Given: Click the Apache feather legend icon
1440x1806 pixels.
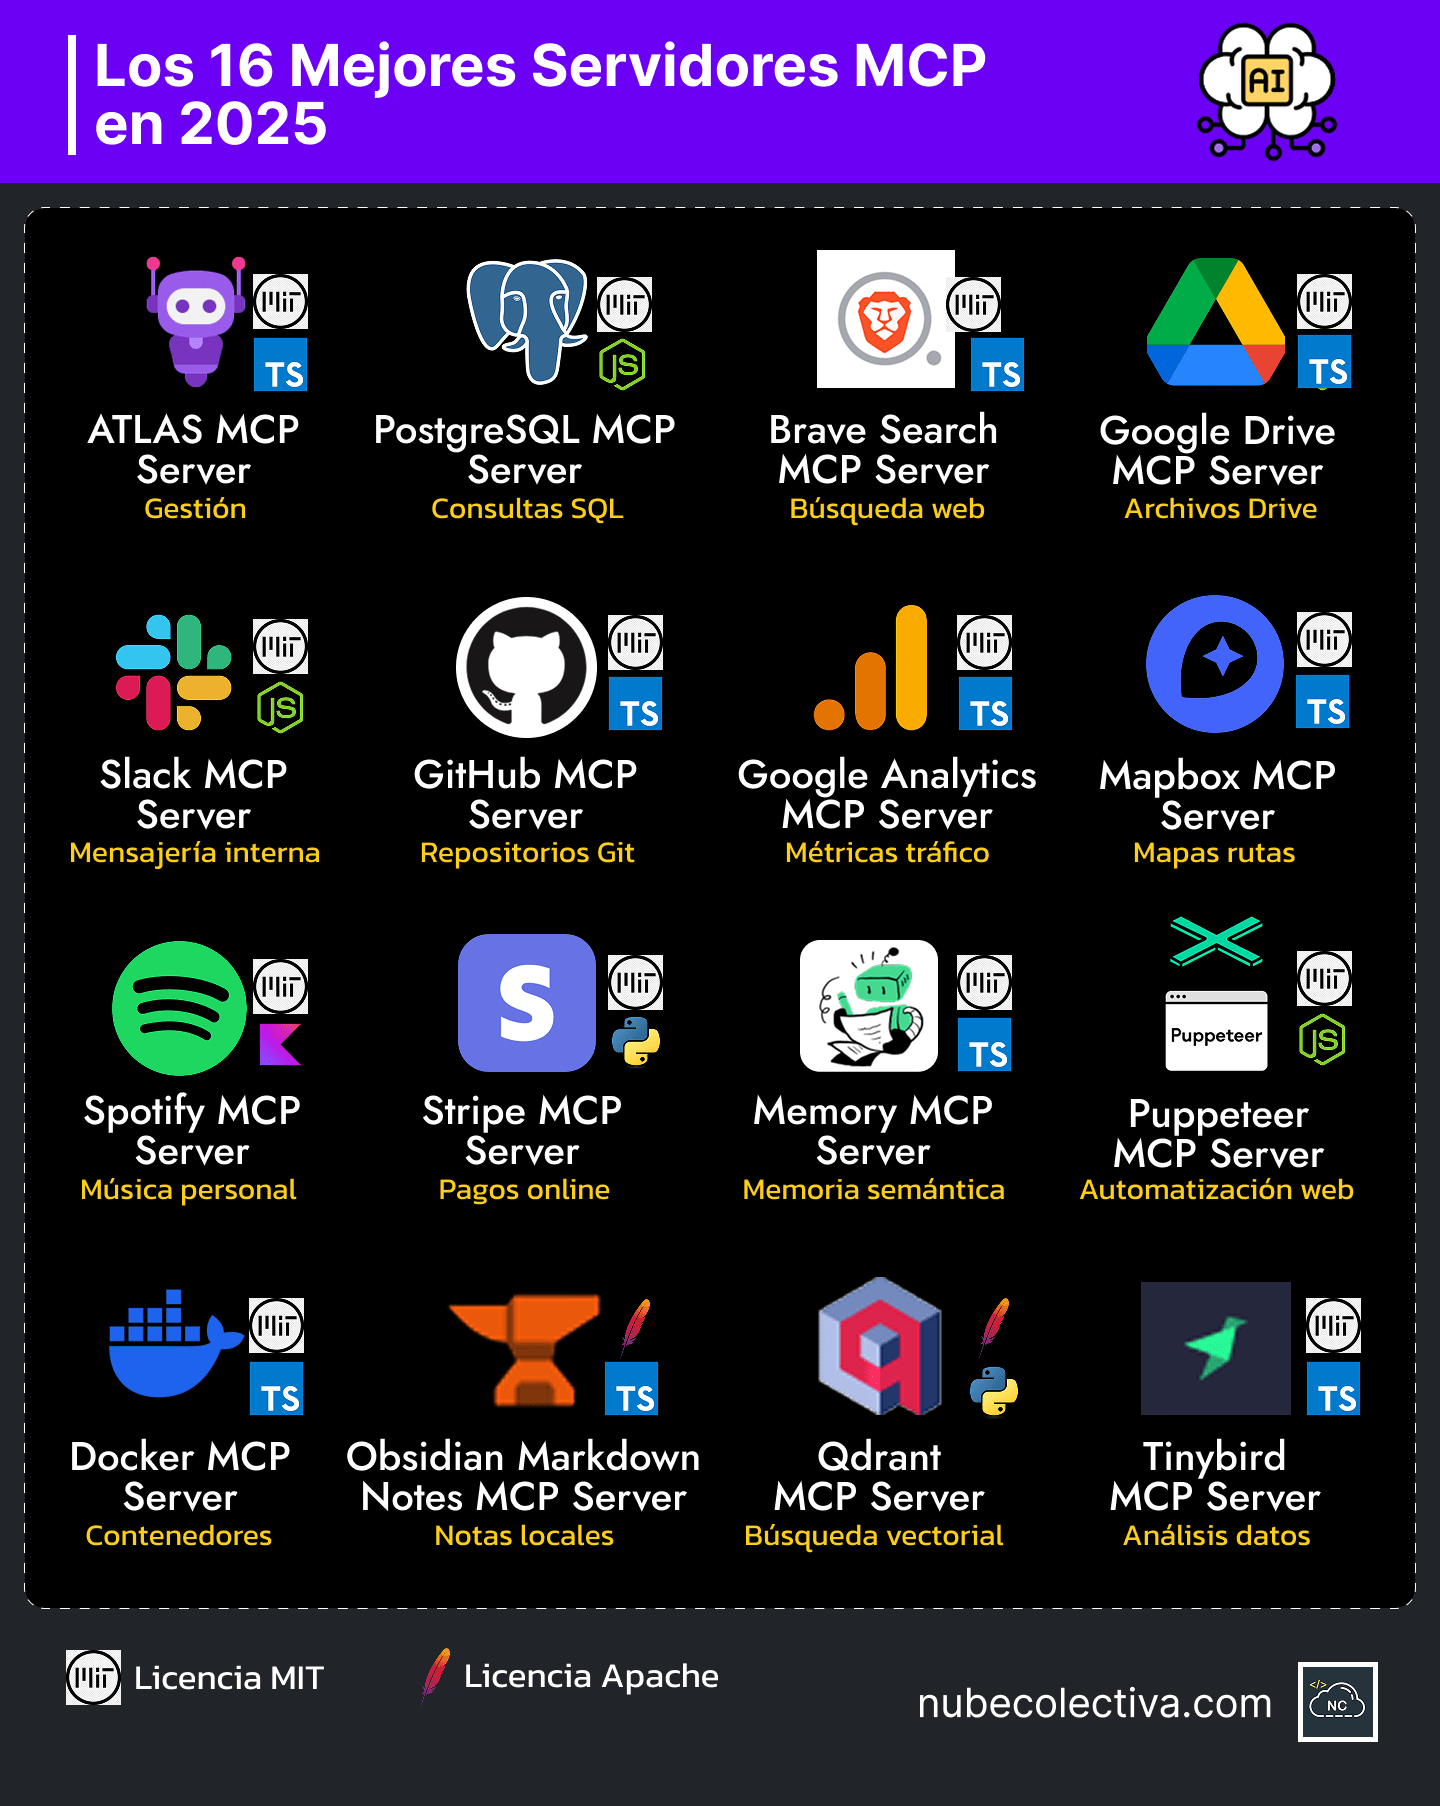Looking at the screenshot, I should coord(436,1675).
